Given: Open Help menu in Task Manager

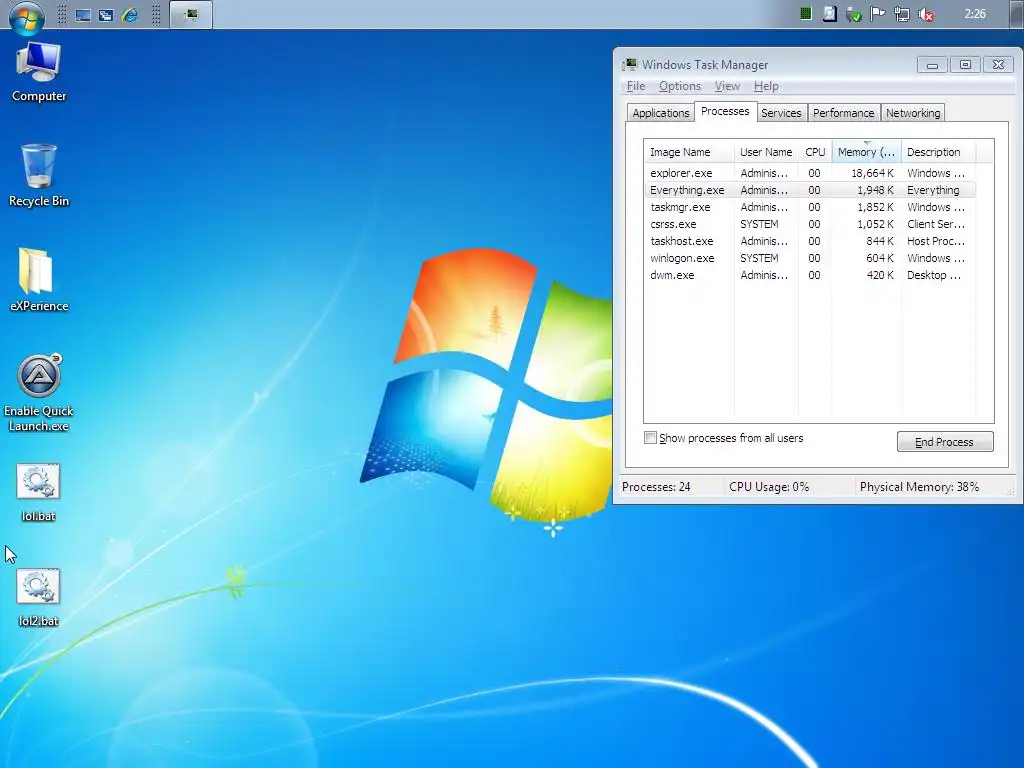Looking at the screenshot, I should pos(766,86).
